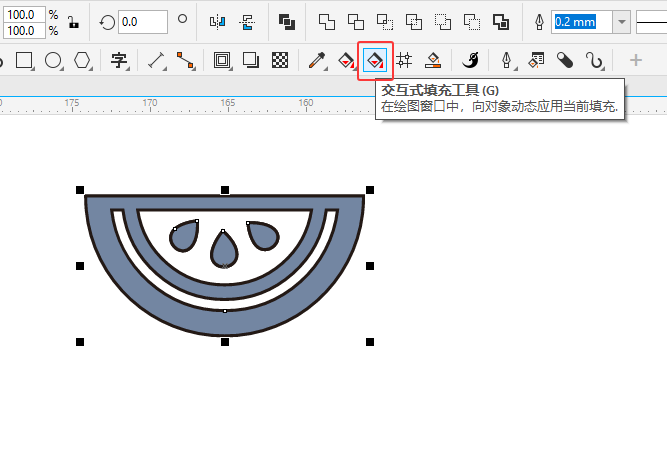Screen dimensions: 667x454
Task: Select the Outline Pen tool in toolbox
Action: [507, 60]
